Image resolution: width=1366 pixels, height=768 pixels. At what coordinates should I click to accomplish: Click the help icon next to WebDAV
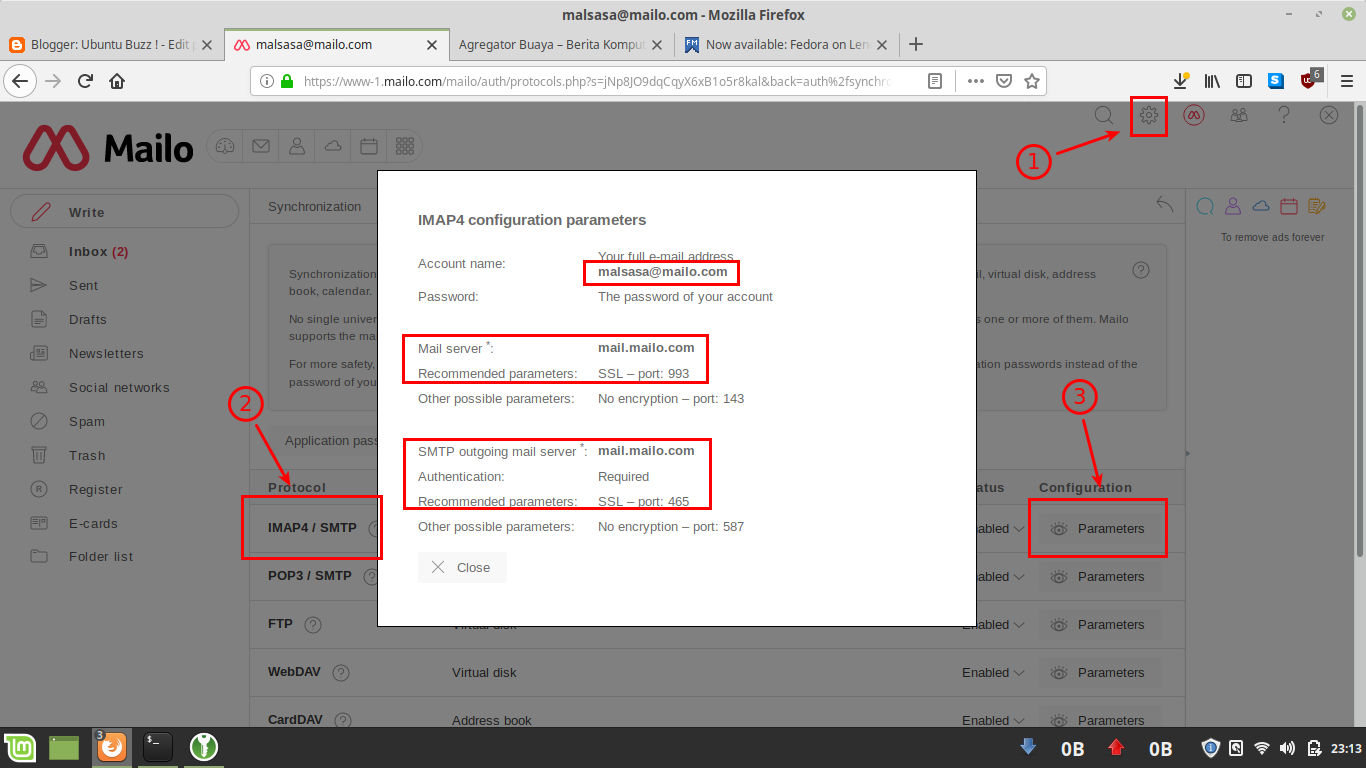tap(341, 673)
